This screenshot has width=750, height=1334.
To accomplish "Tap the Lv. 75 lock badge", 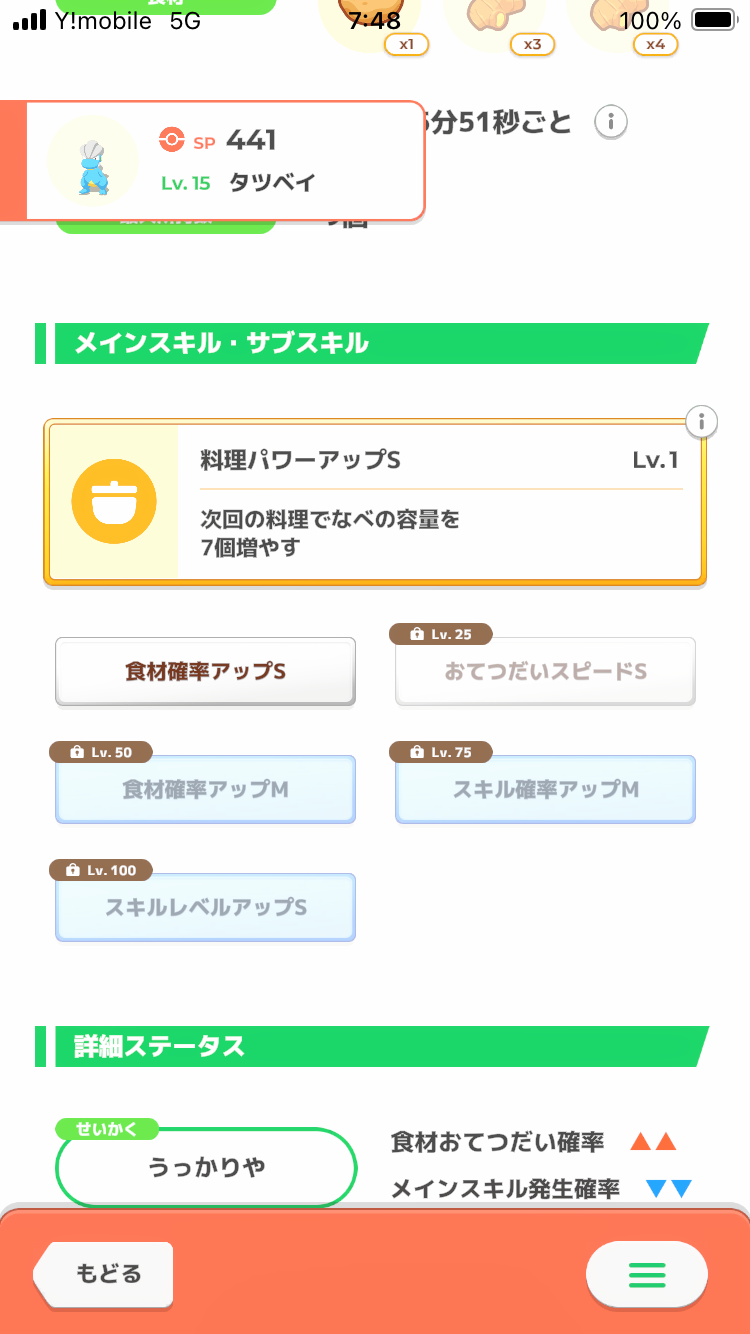I will click(x=444, y=752).
